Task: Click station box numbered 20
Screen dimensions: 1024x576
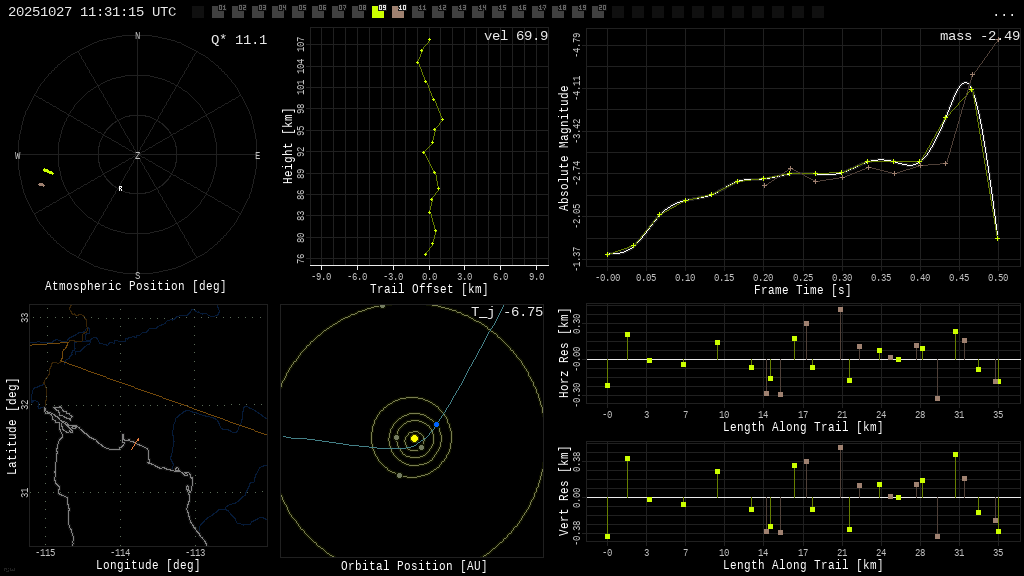Action: tap(598, 12)
